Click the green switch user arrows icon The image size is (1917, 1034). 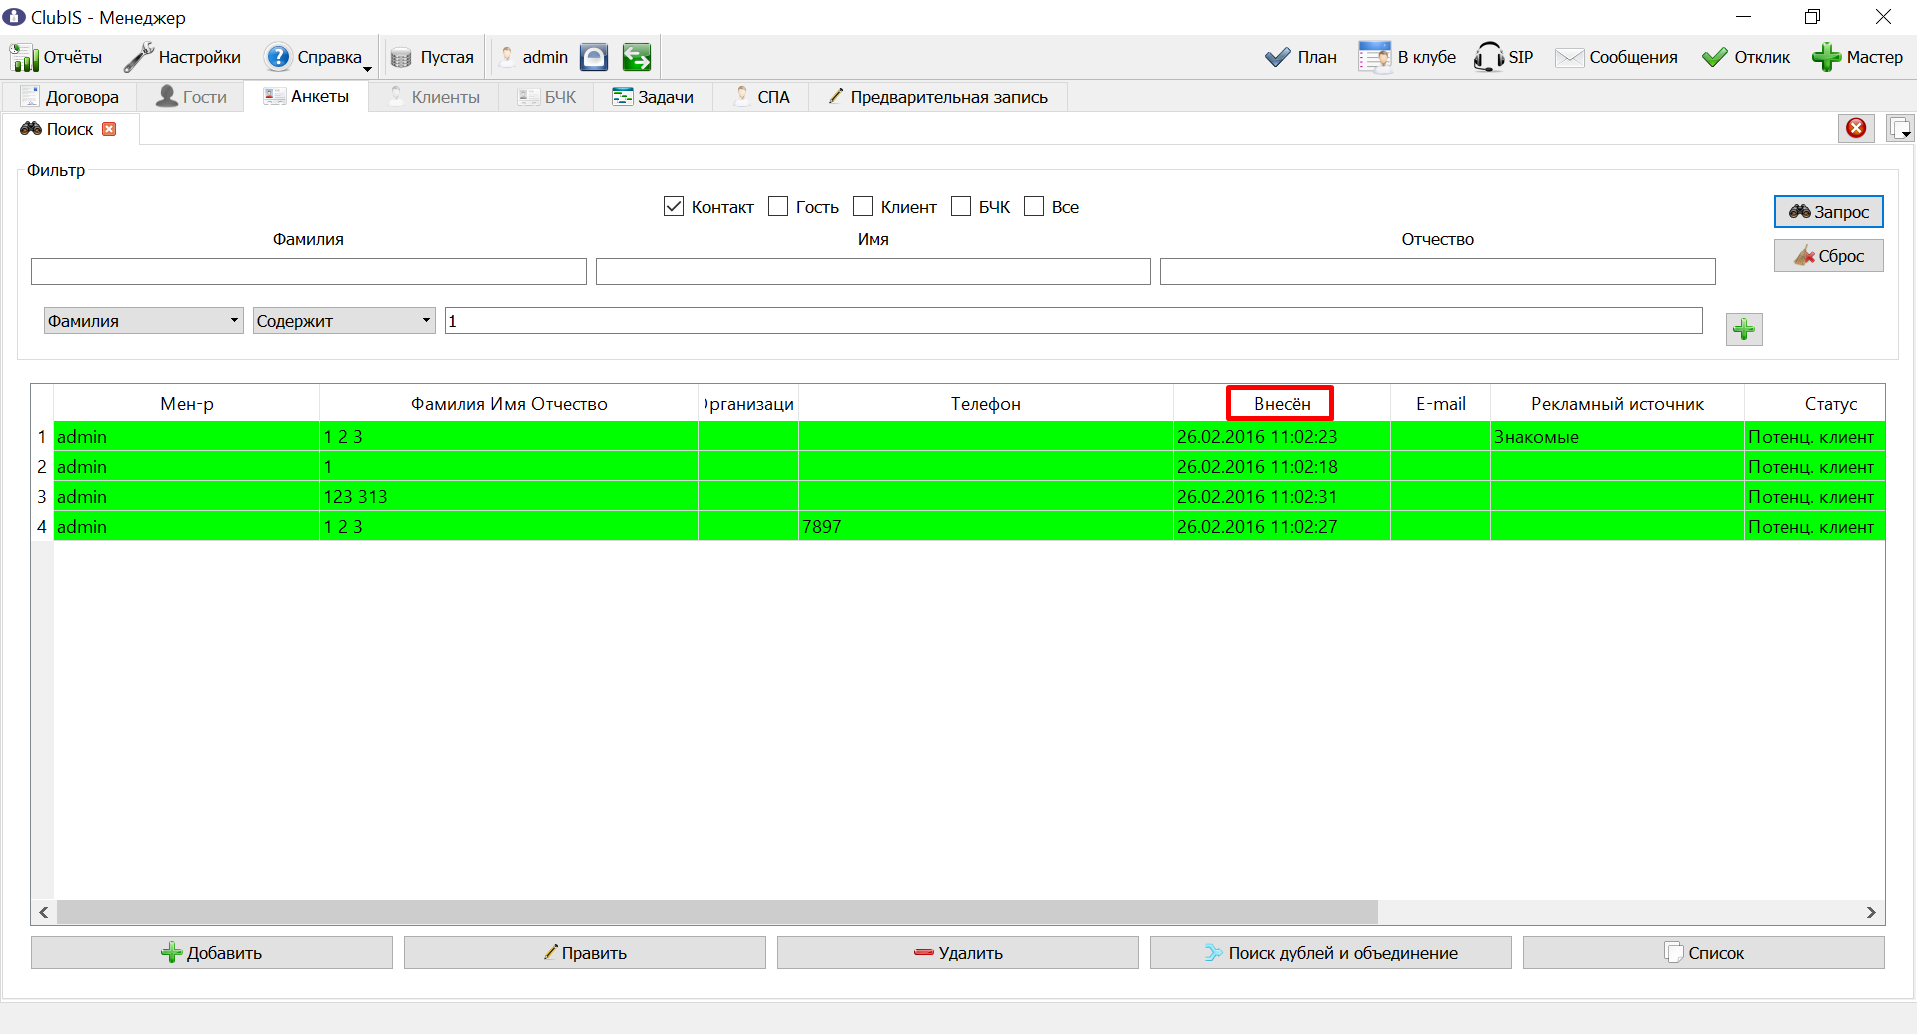point(637,57)
